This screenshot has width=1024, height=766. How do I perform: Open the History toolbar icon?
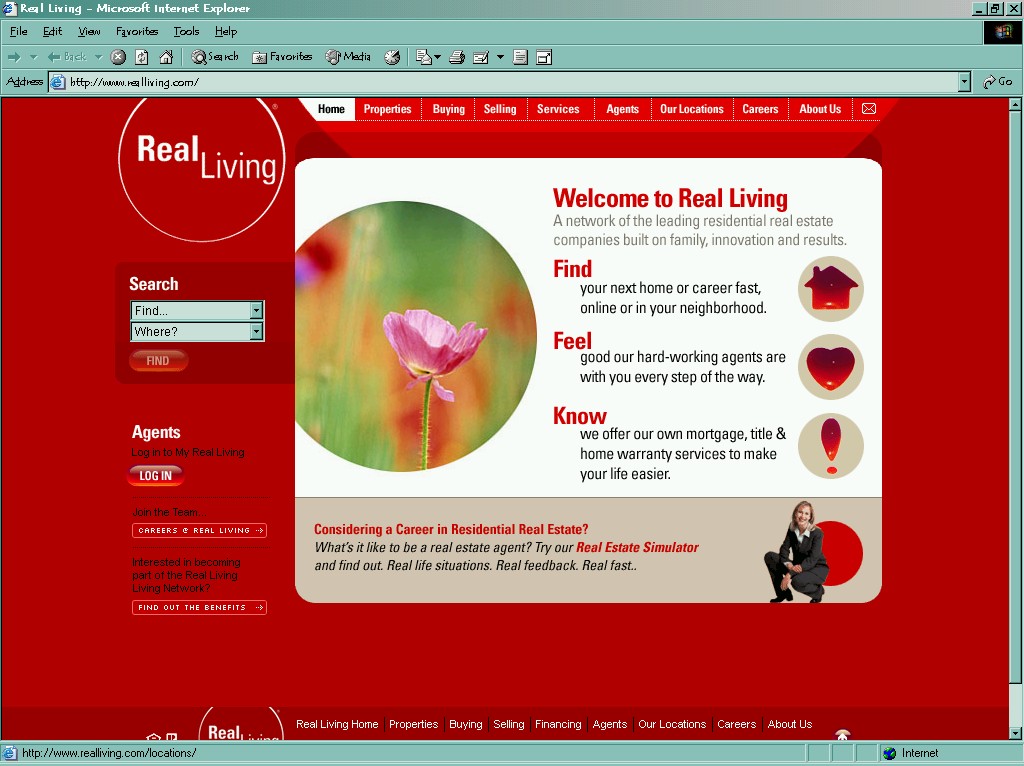pos(392,57)
